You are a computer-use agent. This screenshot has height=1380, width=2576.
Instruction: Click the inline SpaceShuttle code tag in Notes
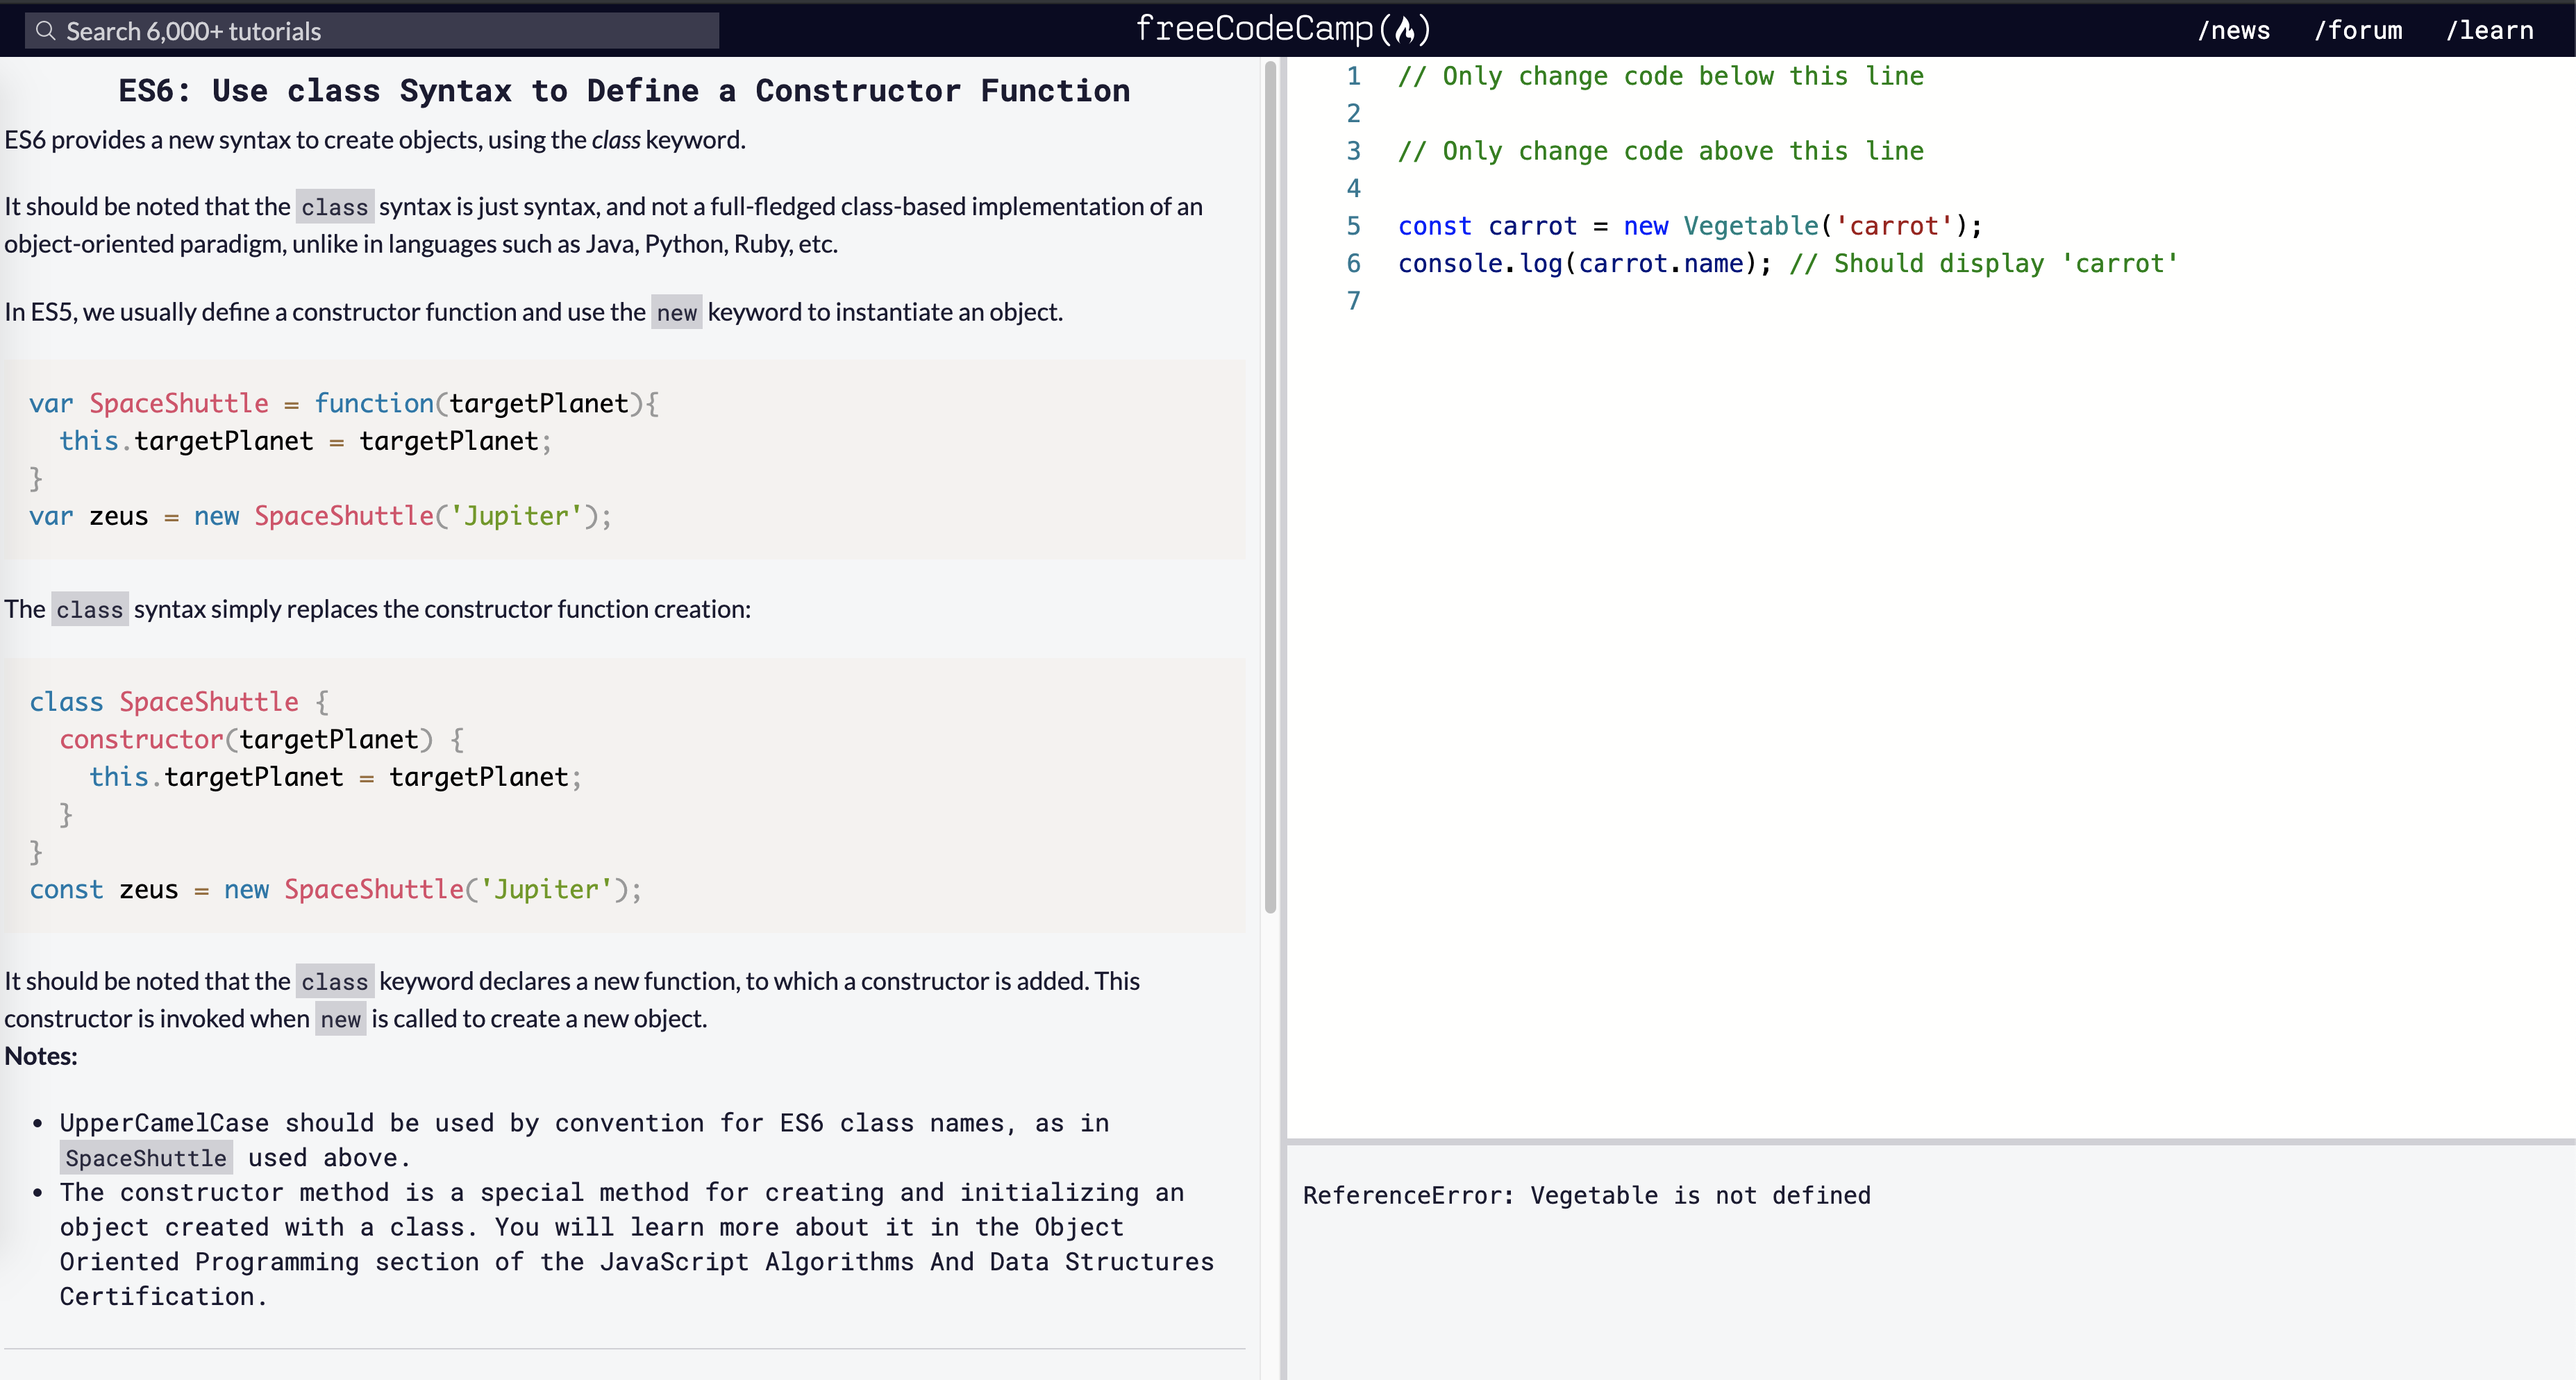point(146,1158)
